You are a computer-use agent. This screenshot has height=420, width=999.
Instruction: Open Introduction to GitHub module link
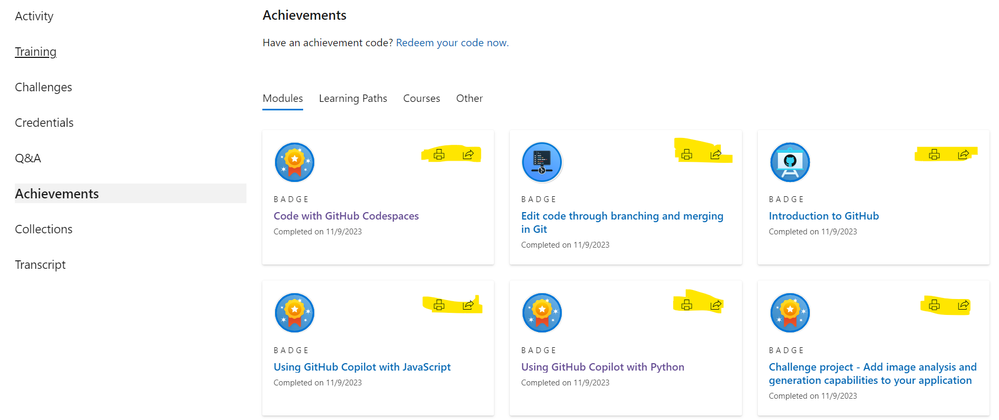point(824,216)
